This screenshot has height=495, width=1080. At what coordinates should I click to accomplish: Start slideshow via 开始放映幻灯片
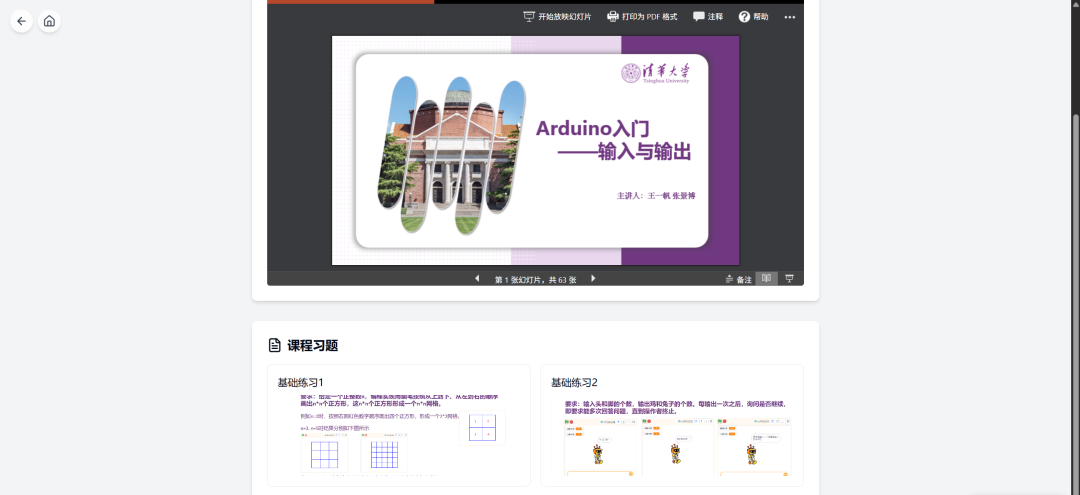click(x=557, y=17)
